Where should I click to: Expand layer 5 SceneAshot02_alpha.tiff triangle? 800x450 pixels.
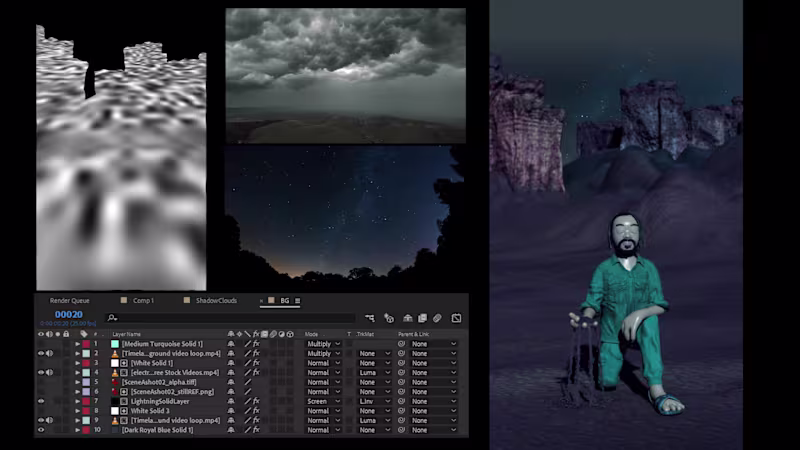78,382
